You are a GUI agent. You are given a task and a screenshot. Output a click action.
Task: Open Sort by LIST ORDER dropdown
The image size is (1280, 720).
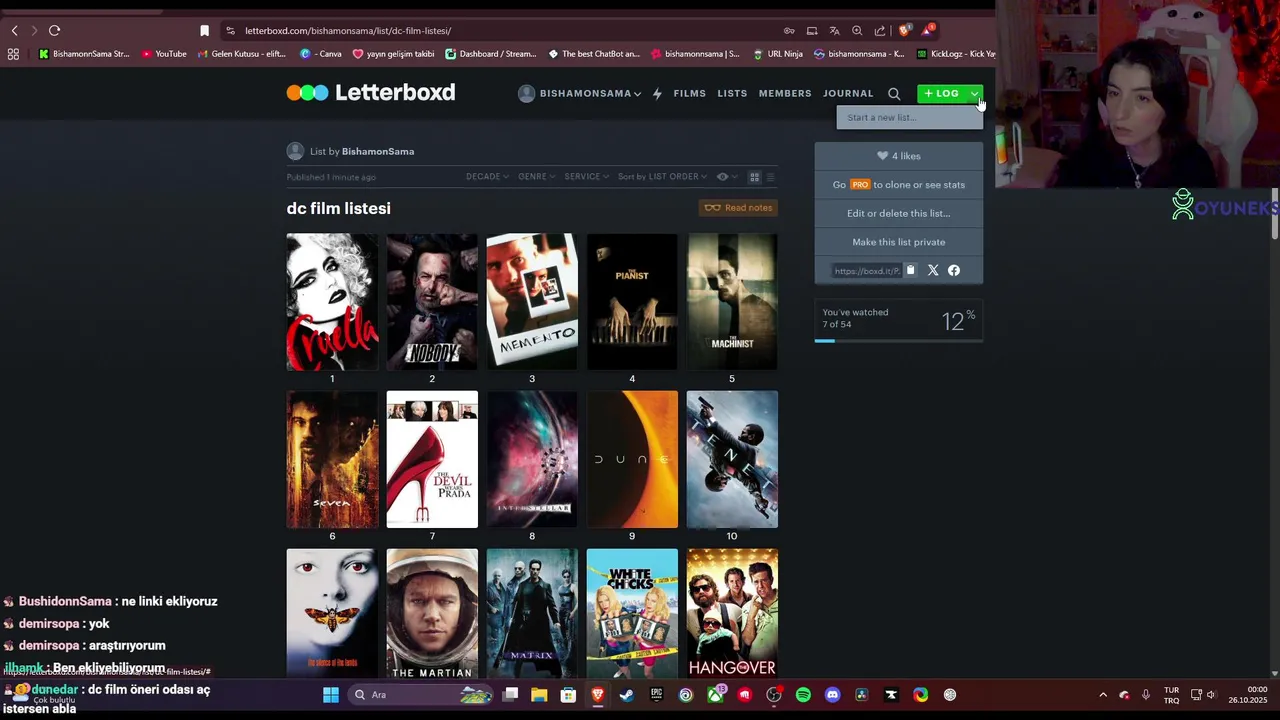662,177
